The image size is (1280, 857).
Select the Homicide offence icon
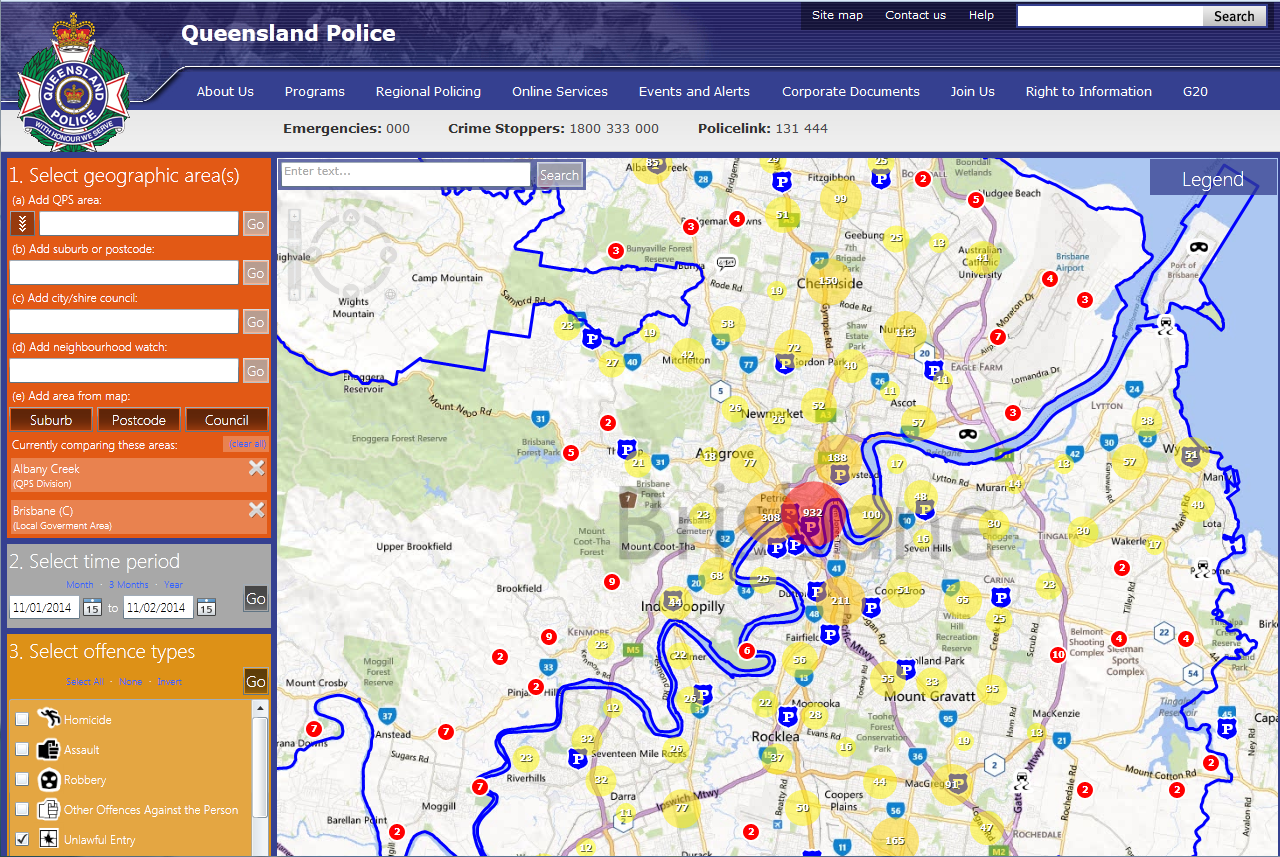(51, 718)
